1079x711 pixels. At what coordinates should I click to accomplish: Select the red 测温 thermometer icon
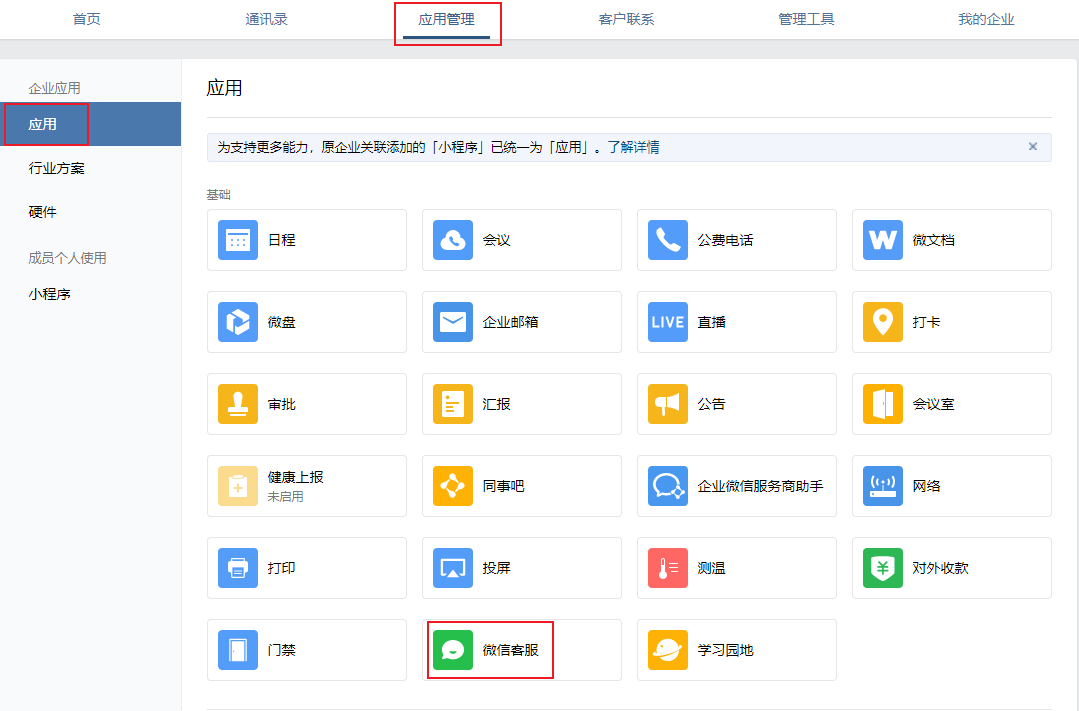[667, 567]
